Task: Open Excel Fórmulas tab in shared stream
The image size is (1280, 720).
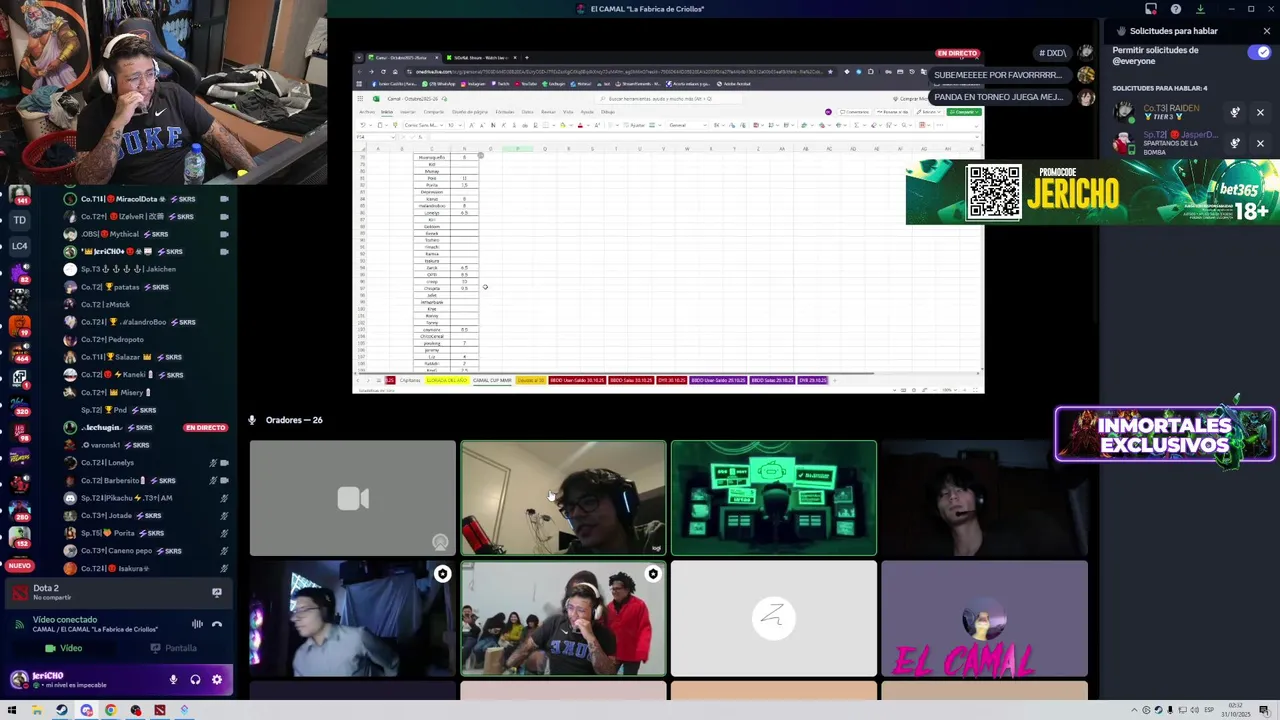Action: (x=505, y=112)
